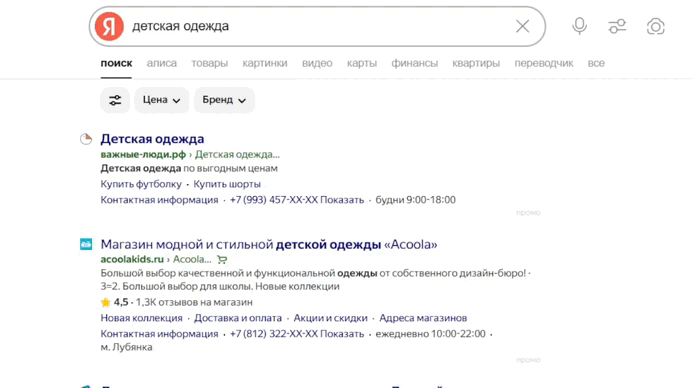Expand the Бренд dropdown

coord(224,100)
